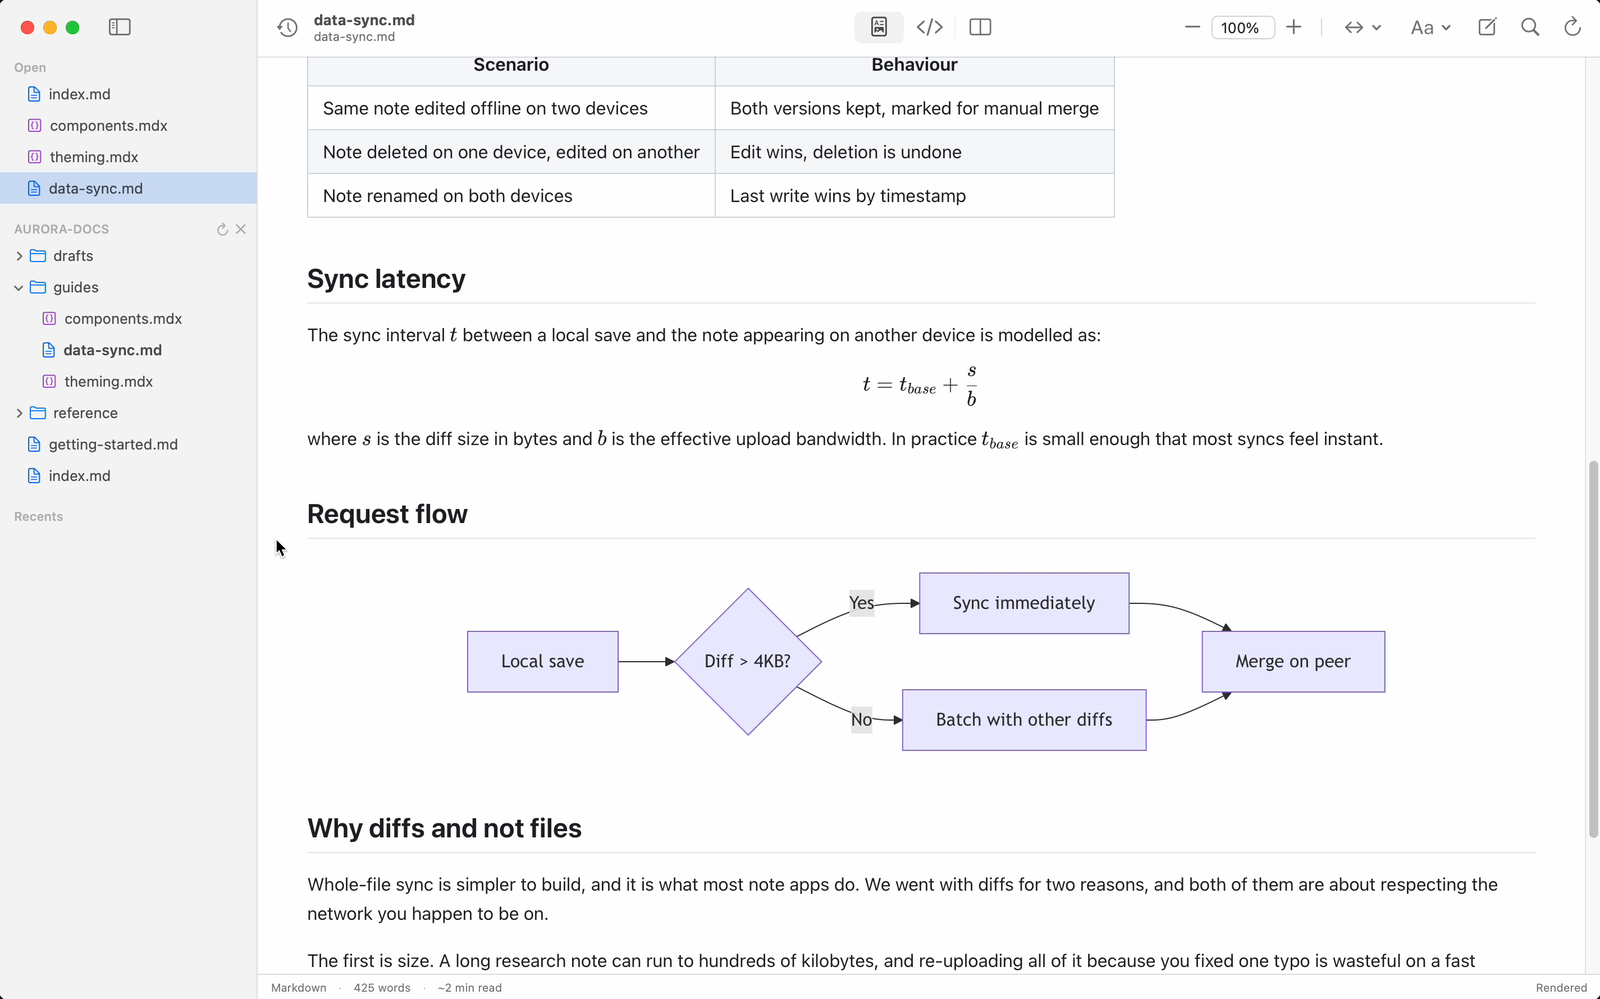Screen dimensions: 1600x999
Task: Collapse the guides folder
Action: (19, 287)
